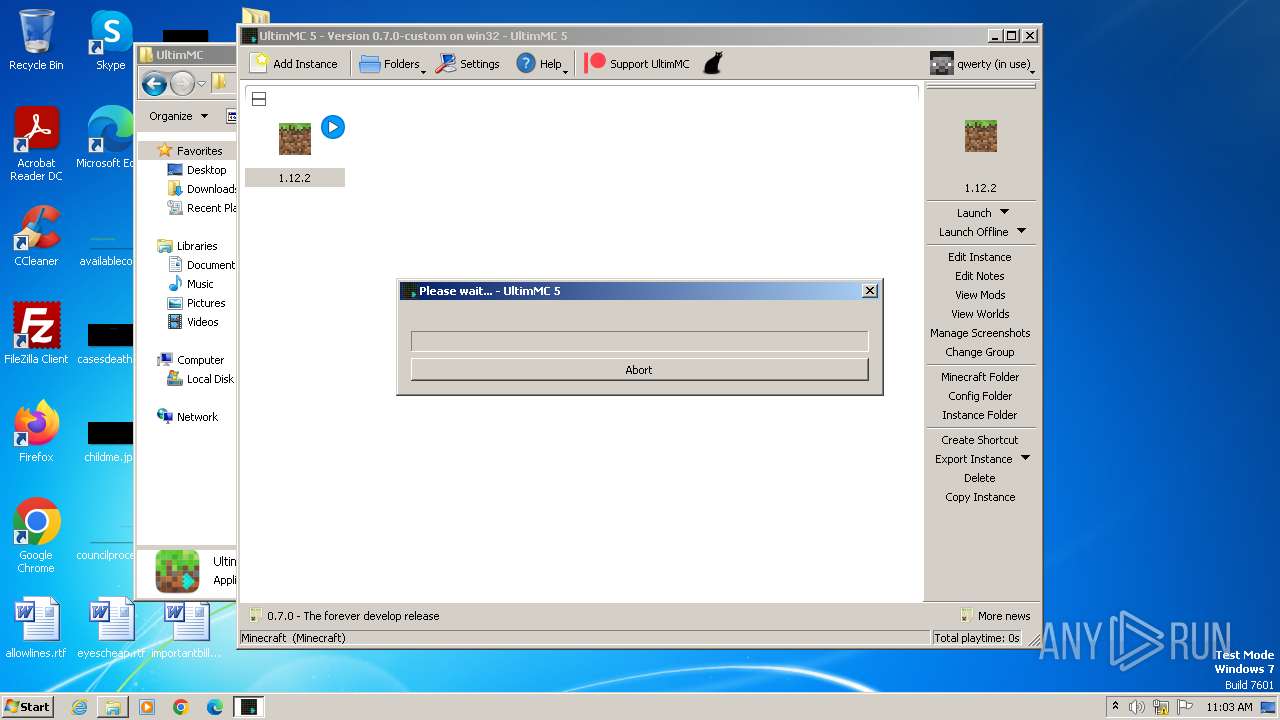Select the 1.12.2 instance grass icon
Viewport: 1280px width, 720px height.
[295, 138]
